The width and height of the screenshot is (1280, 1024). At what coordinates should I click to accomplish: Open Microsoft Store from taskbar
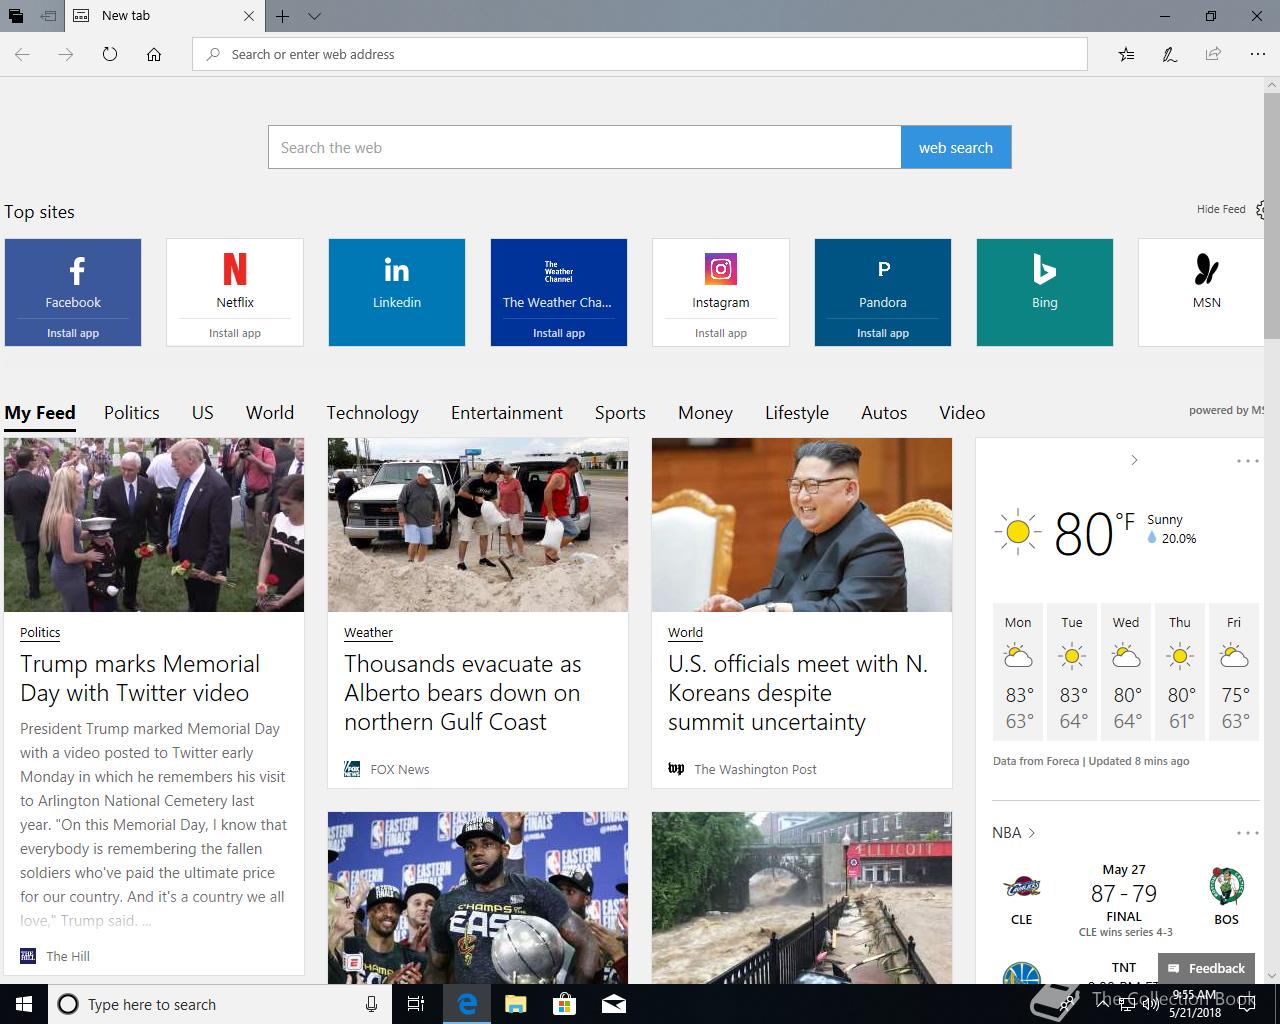565,1004
